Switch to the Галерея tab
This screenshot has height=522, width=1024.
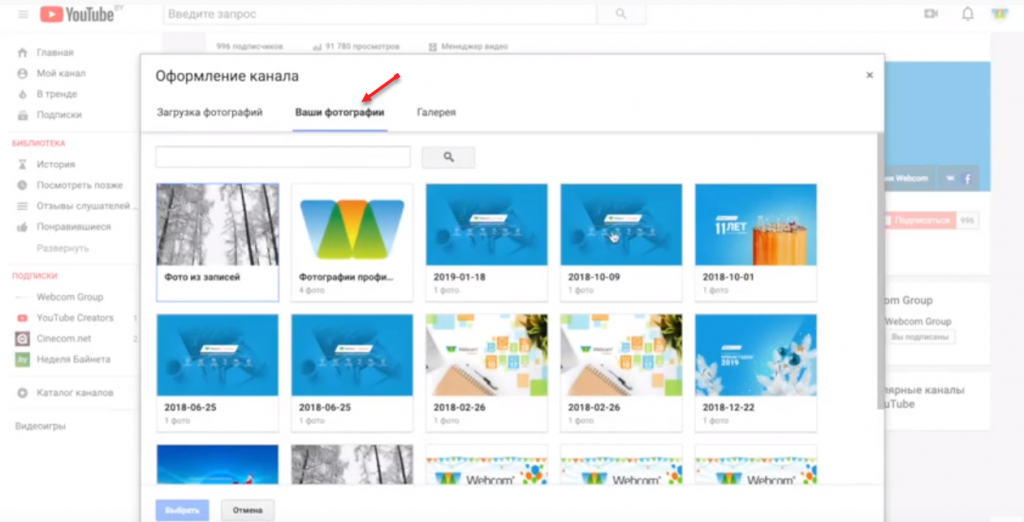coord(436,113)
